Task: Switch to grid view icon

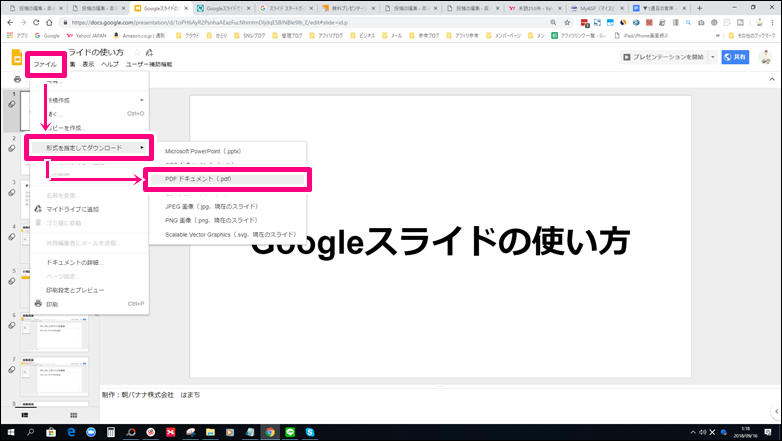Action: [x=74, y=415]
